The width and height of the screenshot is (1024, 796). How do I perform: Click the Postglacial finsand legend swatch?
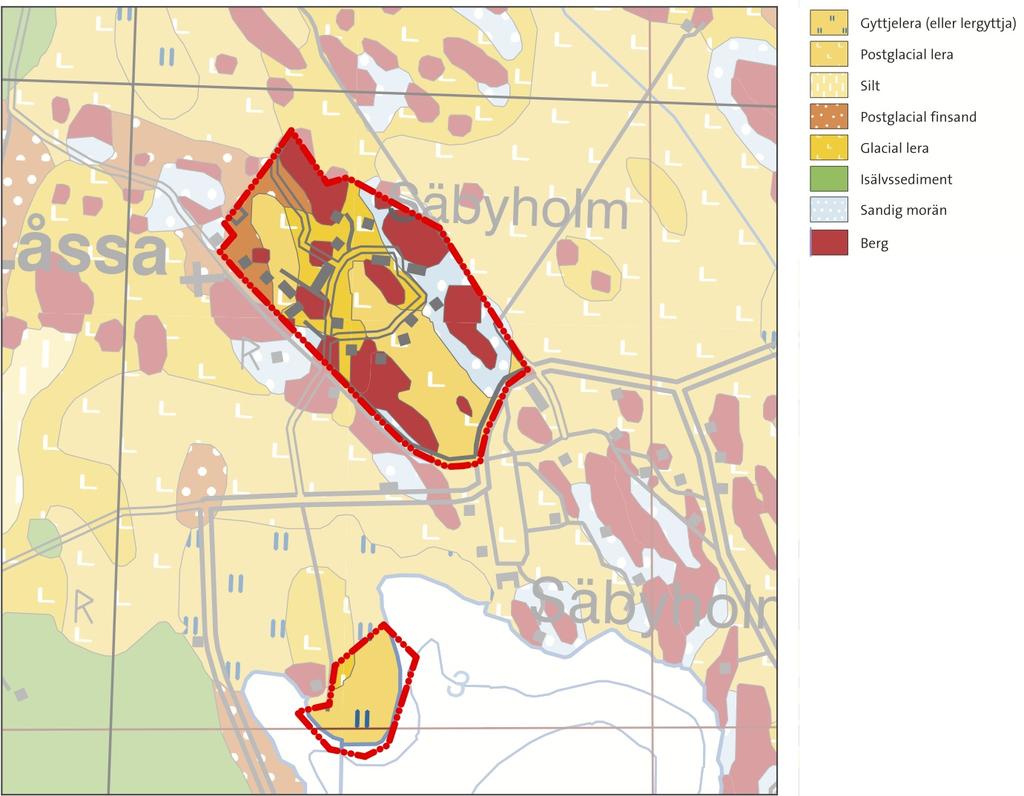[x=829, y=116]
